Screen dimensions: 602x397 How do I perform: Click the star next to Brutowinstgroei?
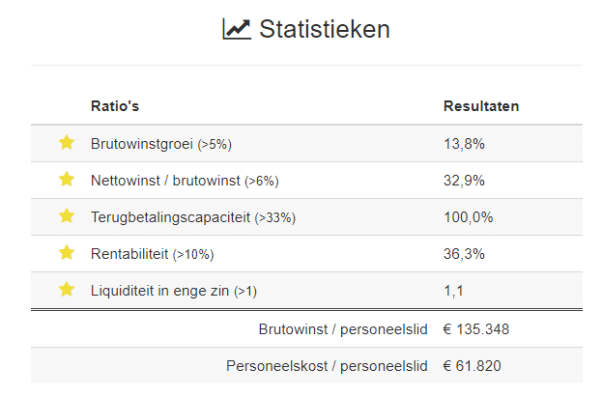(x=66, y=142)
